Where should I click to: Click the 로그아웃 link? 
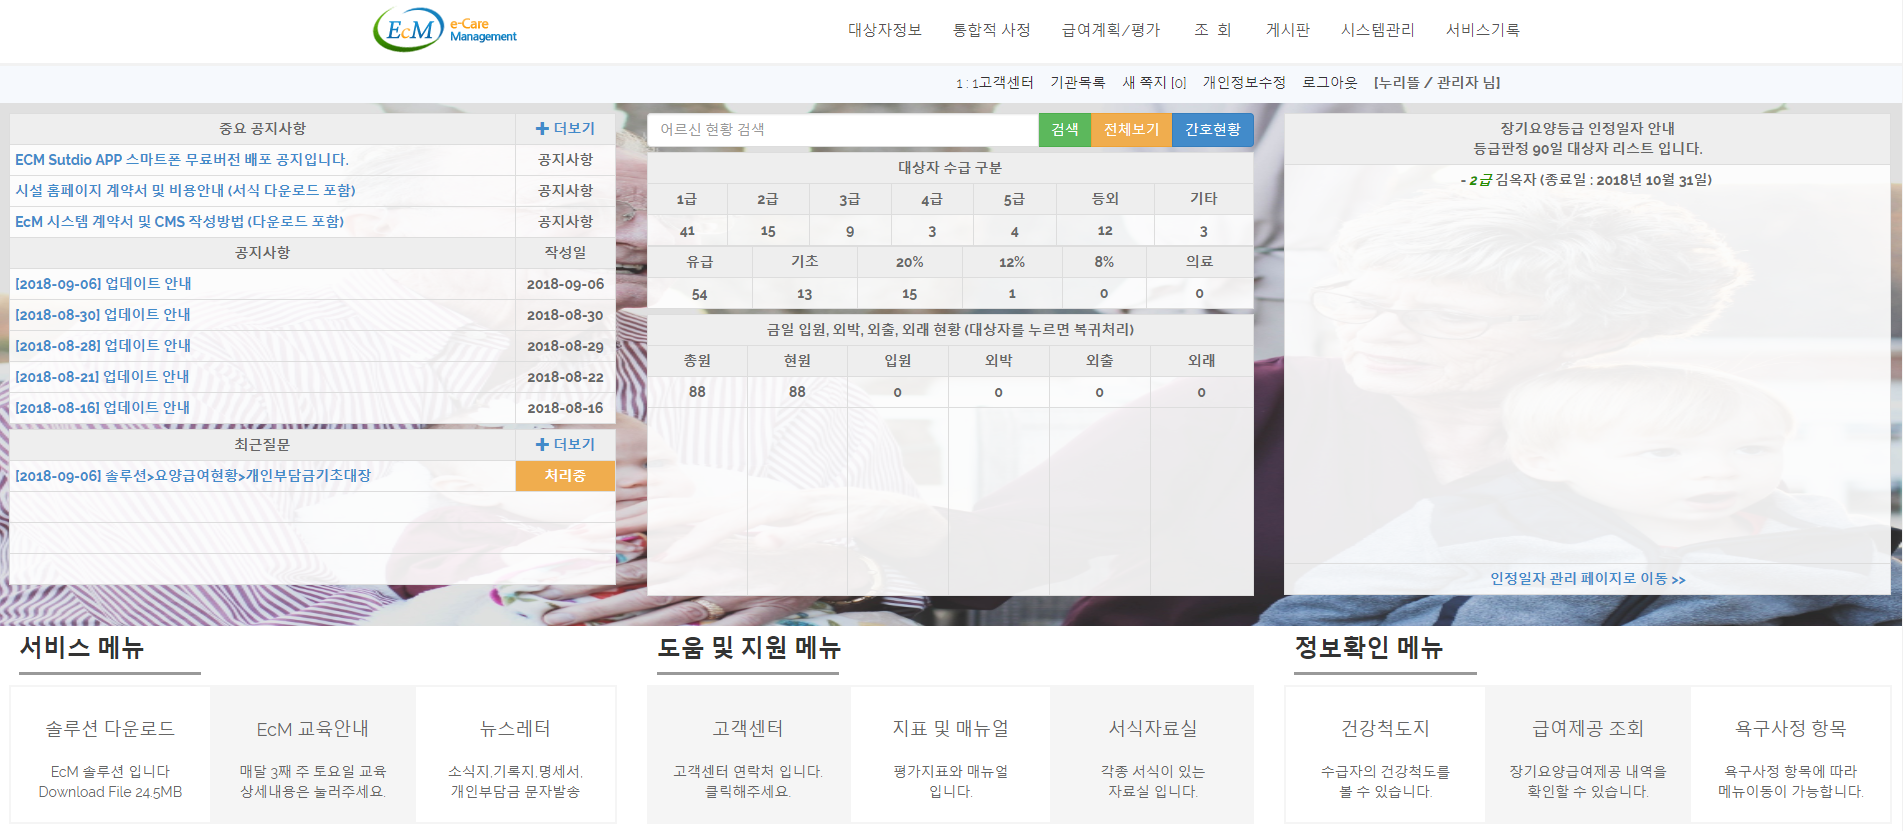pos(1329,83)
